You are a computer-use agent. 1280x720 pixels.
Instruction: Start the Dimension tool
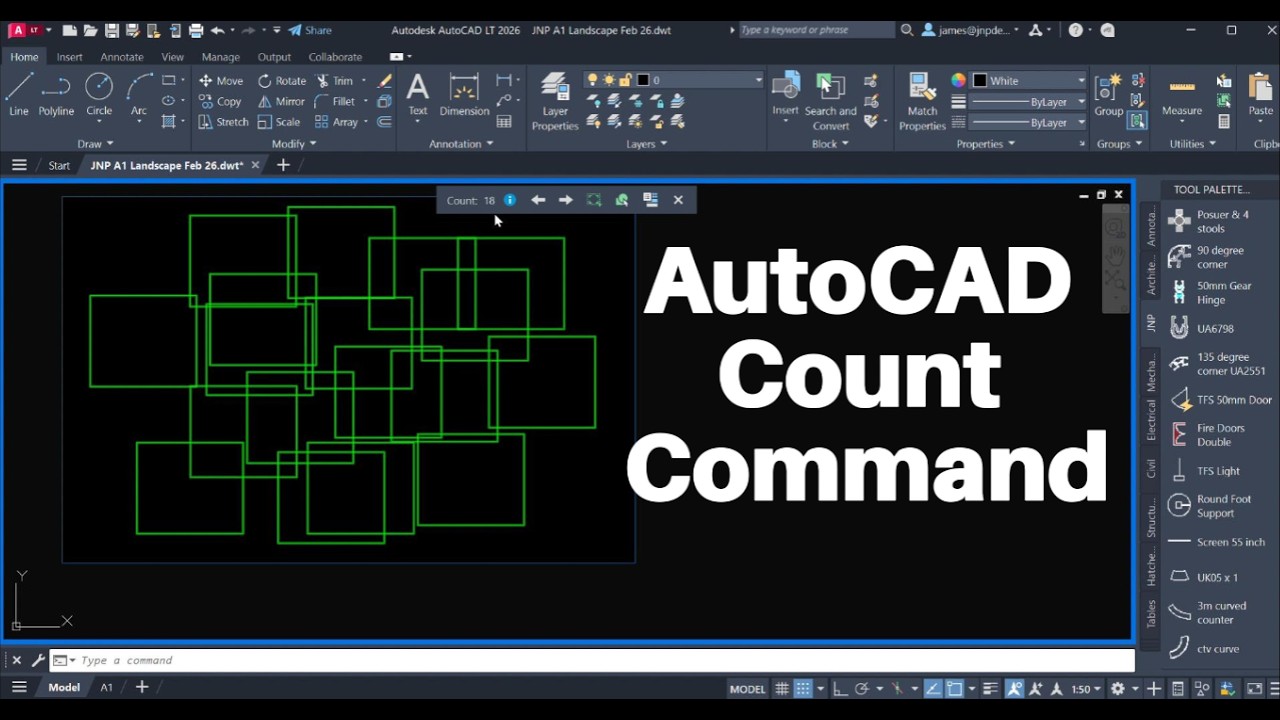click(x=464, y=95)
